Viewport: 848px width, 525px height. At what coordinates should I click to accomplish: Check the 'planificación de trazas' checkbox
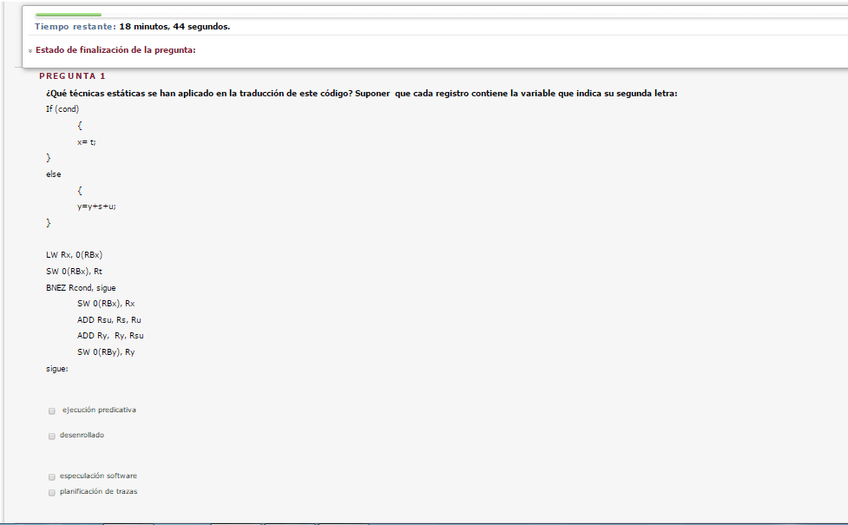[x=52, y=493]
